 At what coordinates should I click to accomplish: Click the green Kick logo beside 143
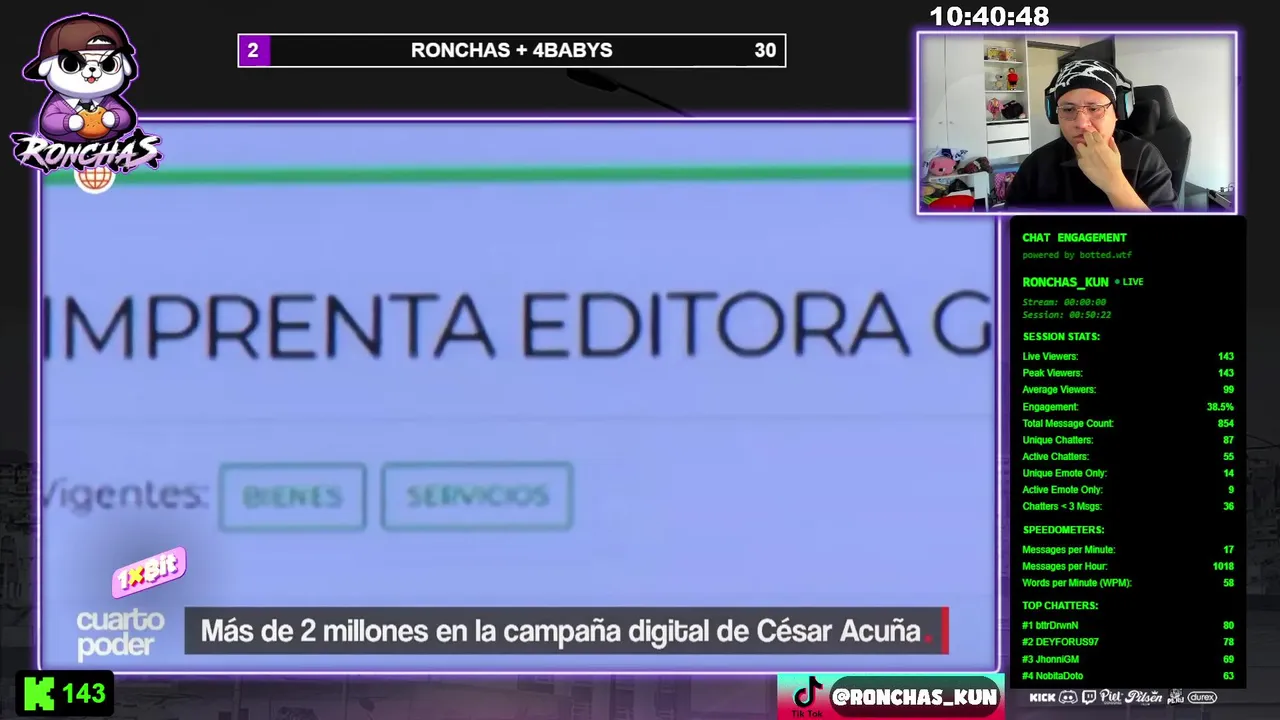click(x=39, y=693)
